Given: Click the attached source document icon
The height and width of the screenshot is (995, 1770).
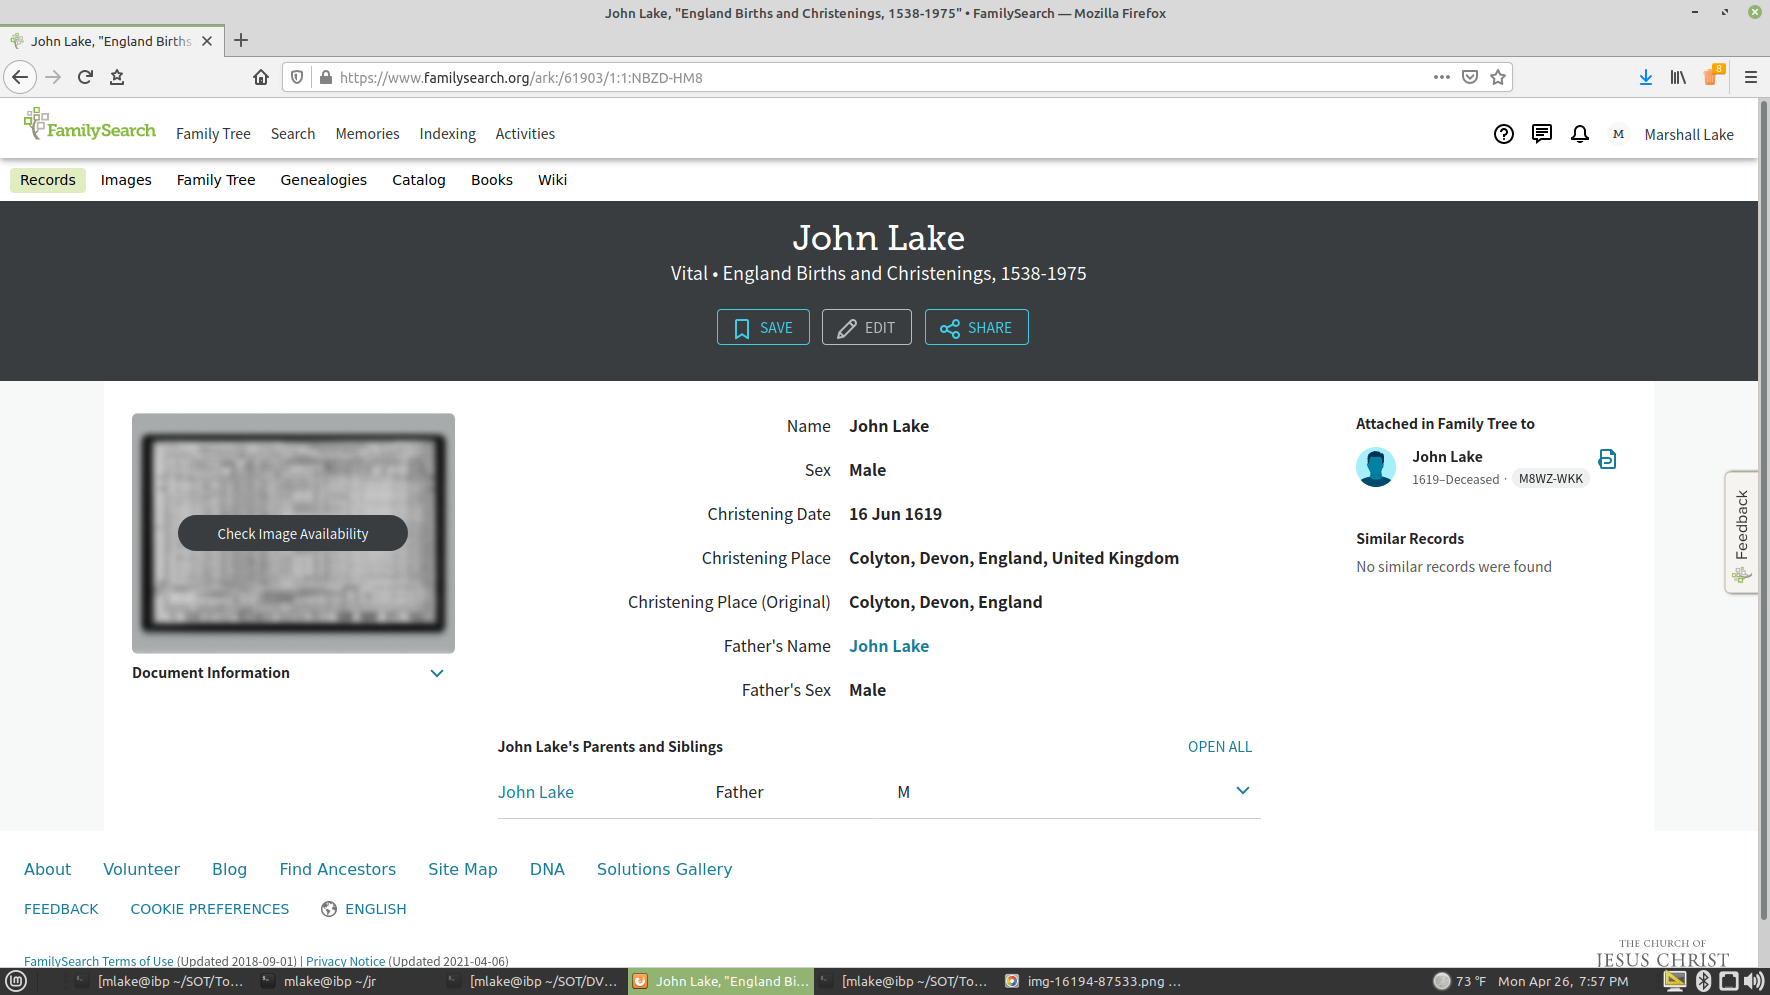Looking at the screenshot, I should click(1607, 459).
